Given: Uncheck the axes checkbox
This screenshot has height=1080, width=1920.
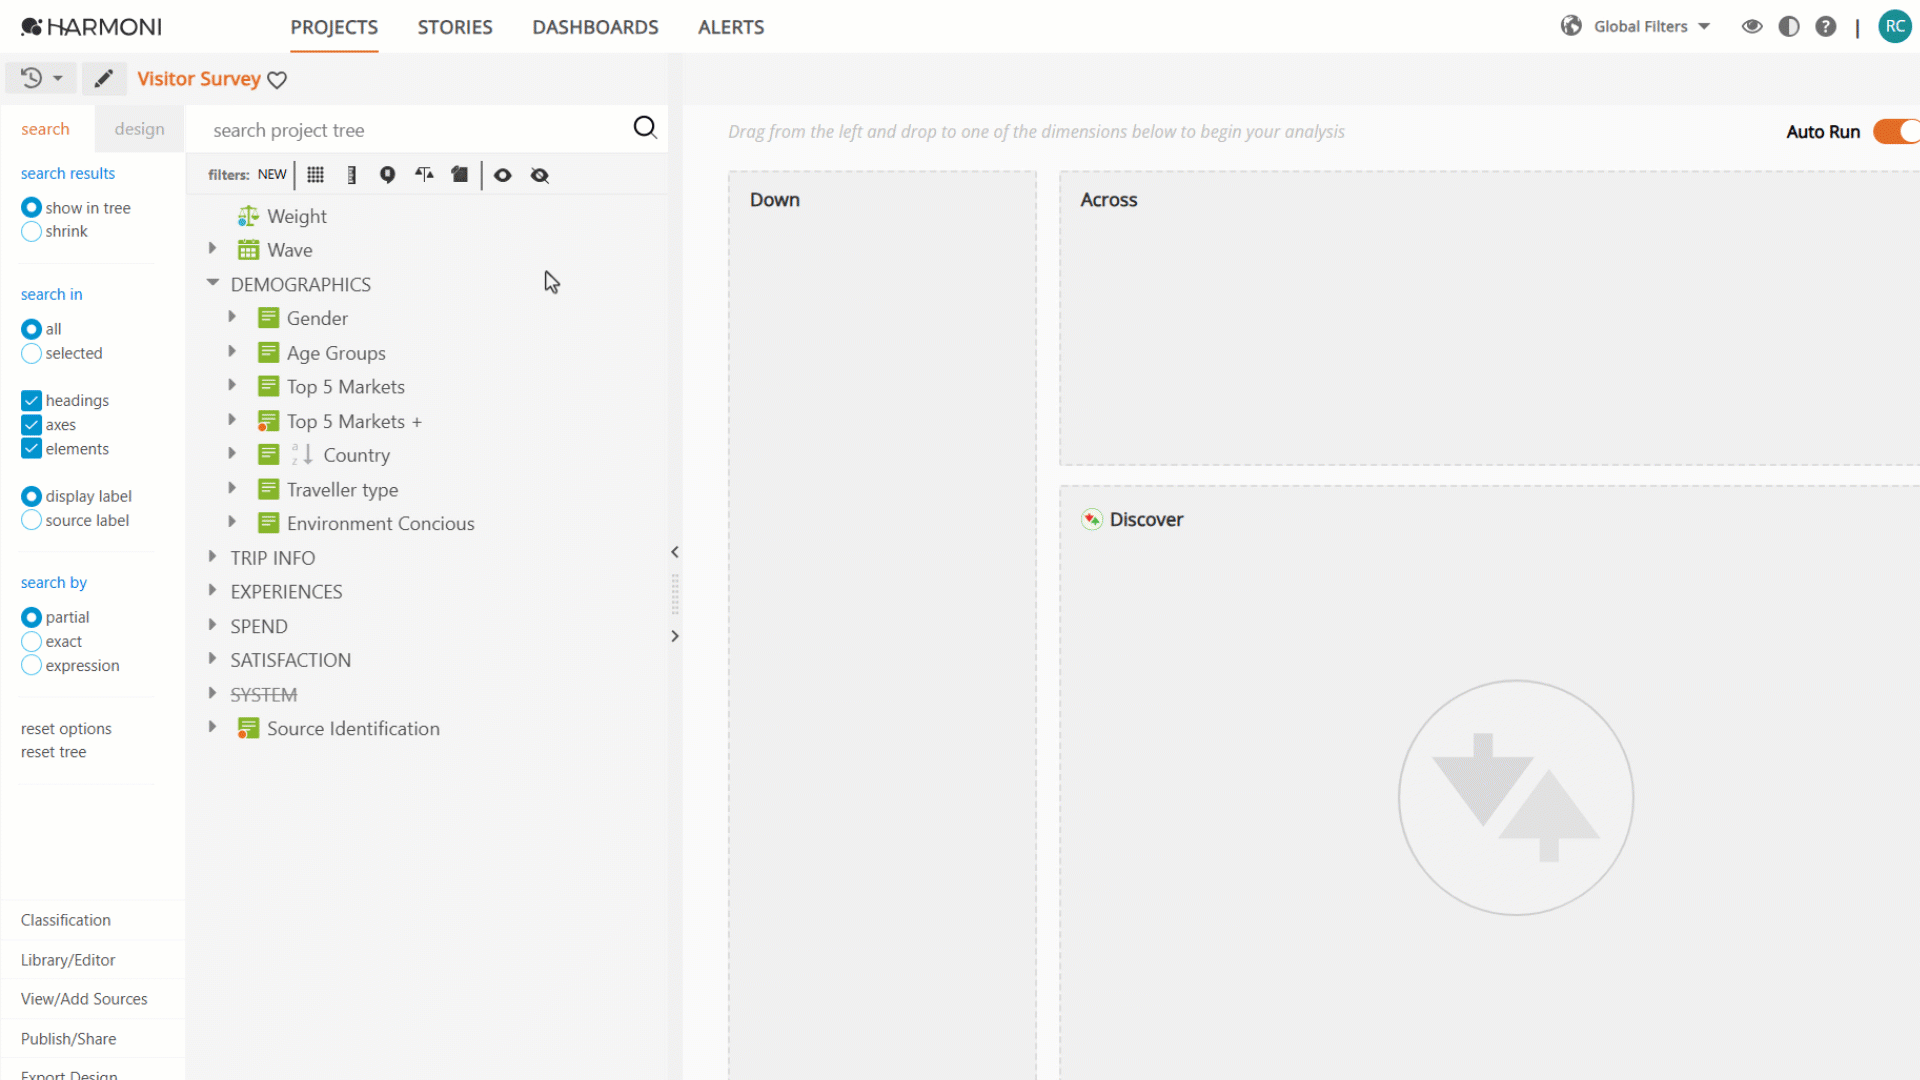Looking at the screenshot, I should pos(31,424).
